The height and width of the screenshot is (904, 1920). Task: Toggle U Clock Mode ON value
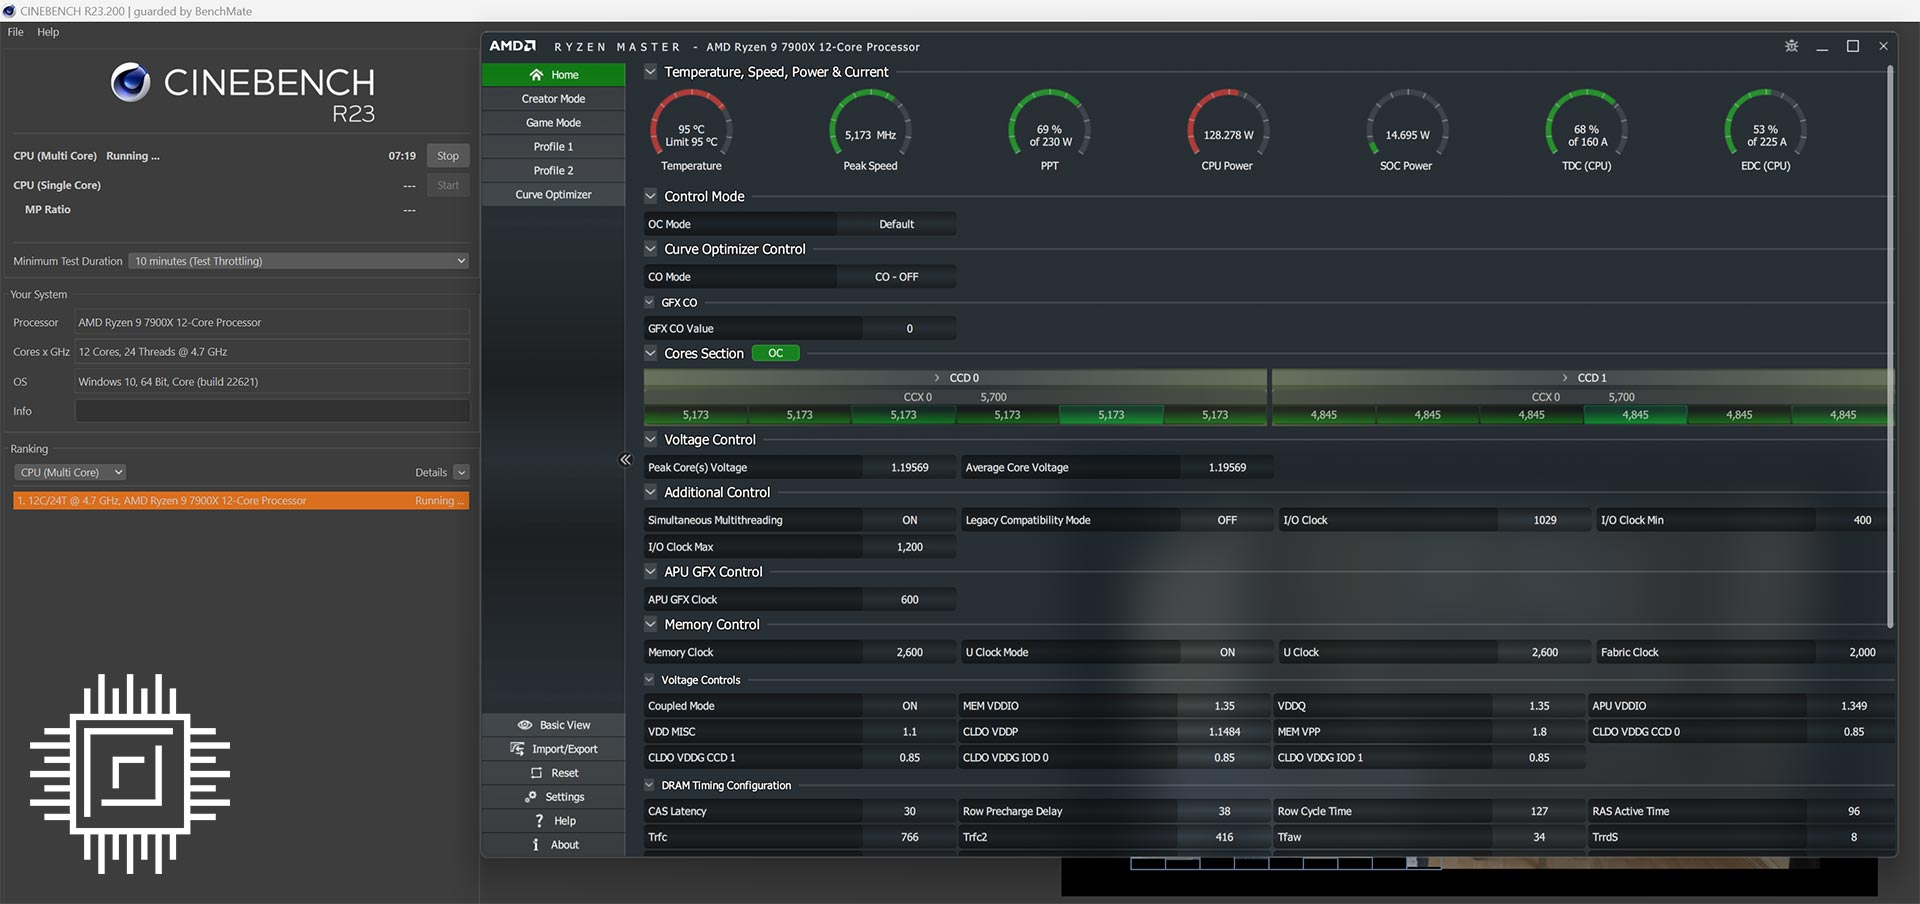tap(1227, 652)
